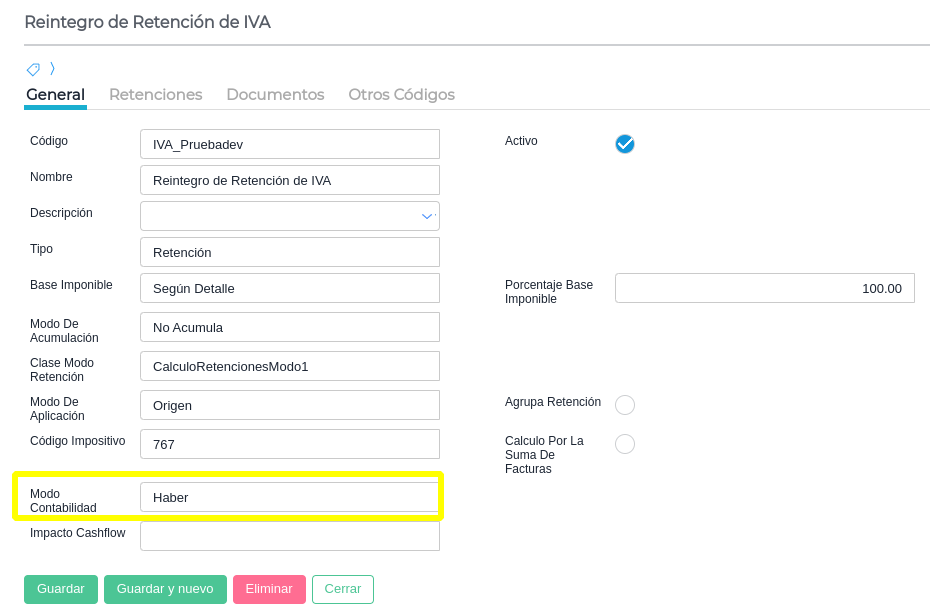The height and width of the screenshot is (616, 930).
Task: Enable the Agrupa Retención option
Action: [x=625, y=405]
